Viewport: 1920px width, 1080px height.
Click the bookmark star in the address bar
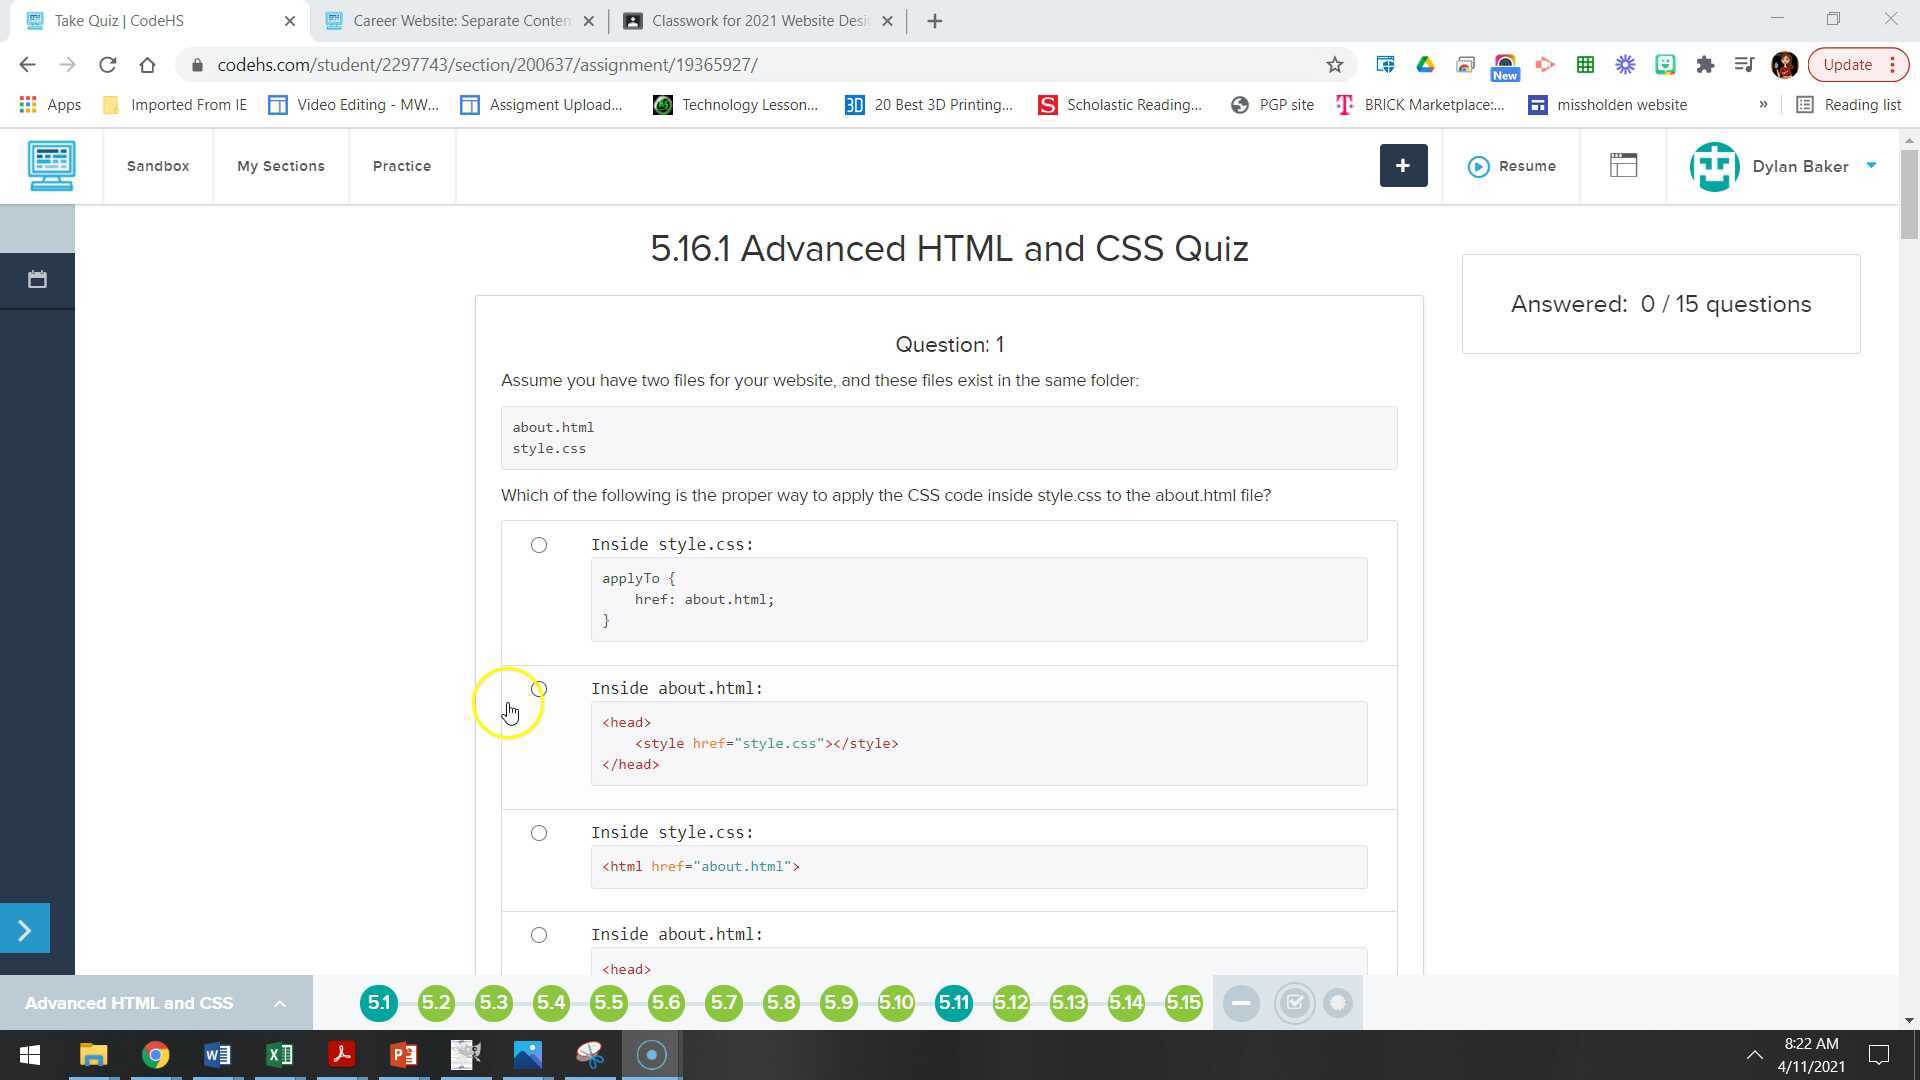[x=1334, y=64]
